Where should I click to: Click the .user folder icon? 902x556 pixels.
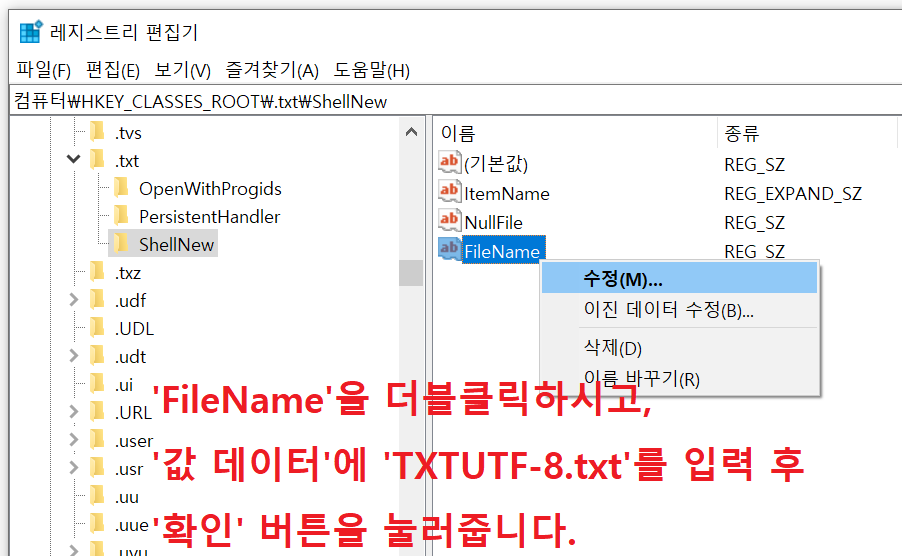[98, 440]
